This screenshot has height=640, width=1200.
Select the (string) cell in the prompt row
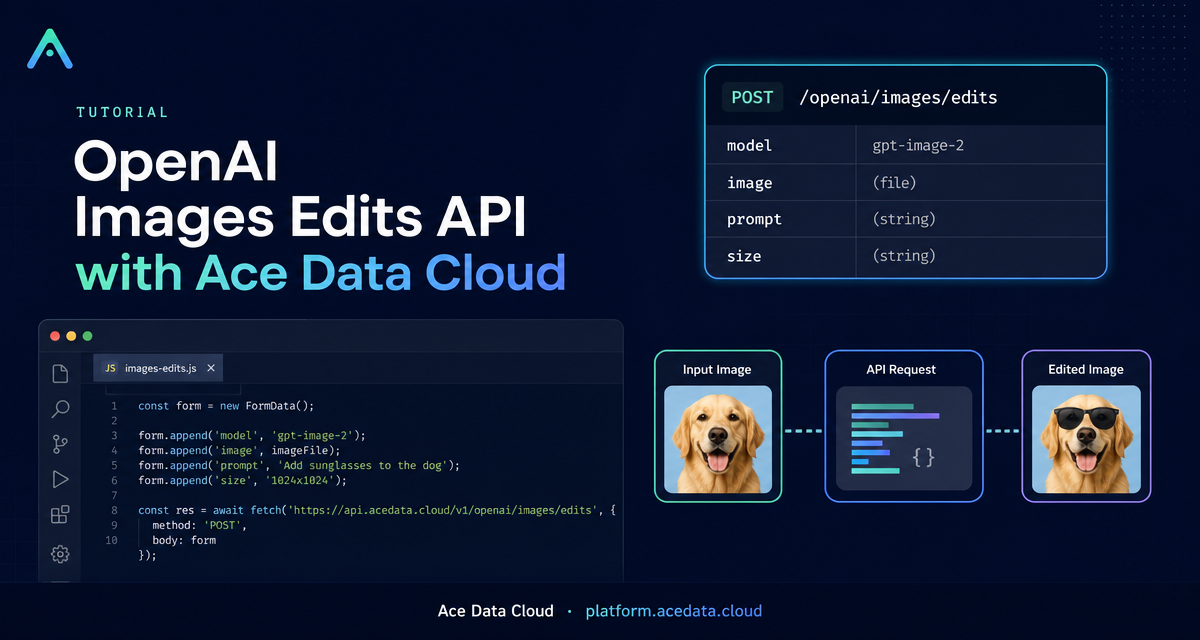(x=981, y=219)
